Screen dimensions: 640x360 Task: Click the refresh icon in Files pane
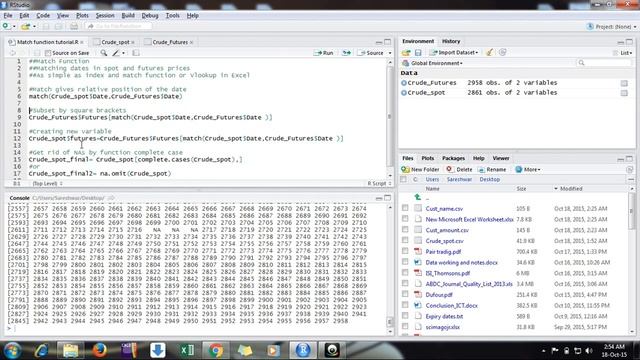(629, 169)
